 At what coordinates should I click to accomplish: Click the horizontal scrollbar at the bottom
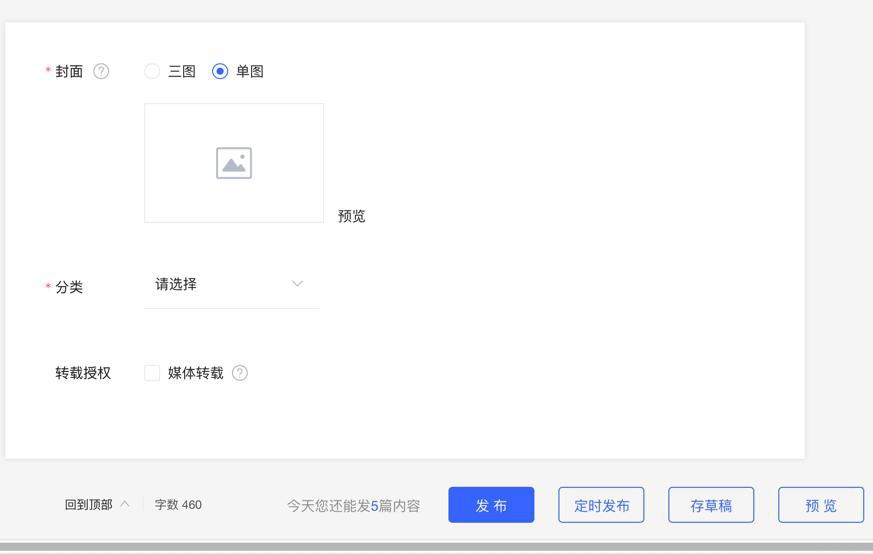click(x=436, y=547)
